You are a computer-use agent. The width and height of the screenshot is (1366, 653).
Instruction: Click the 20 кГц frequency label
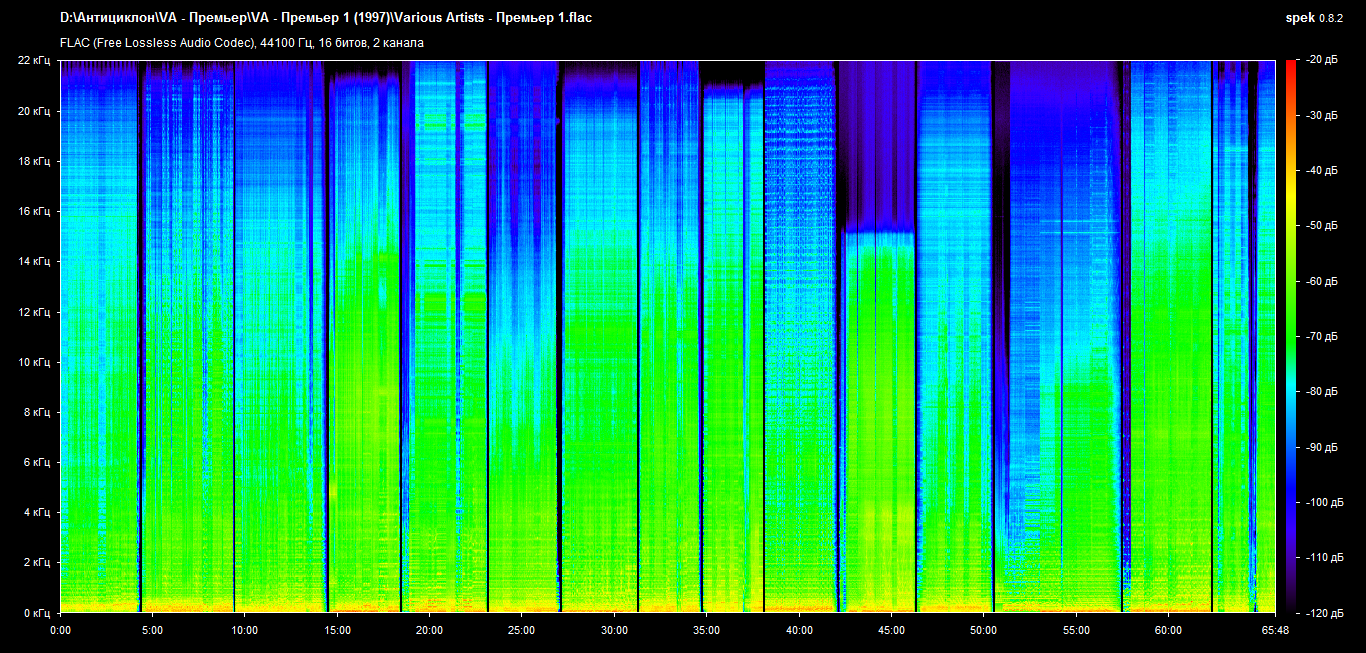click(34, 111)
